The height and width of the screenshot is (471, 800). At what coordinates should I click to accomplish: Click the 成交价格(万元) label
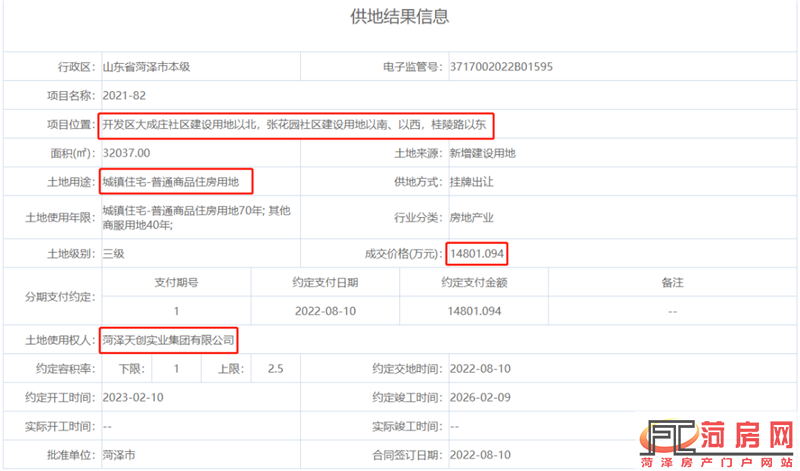coord(403,254)
